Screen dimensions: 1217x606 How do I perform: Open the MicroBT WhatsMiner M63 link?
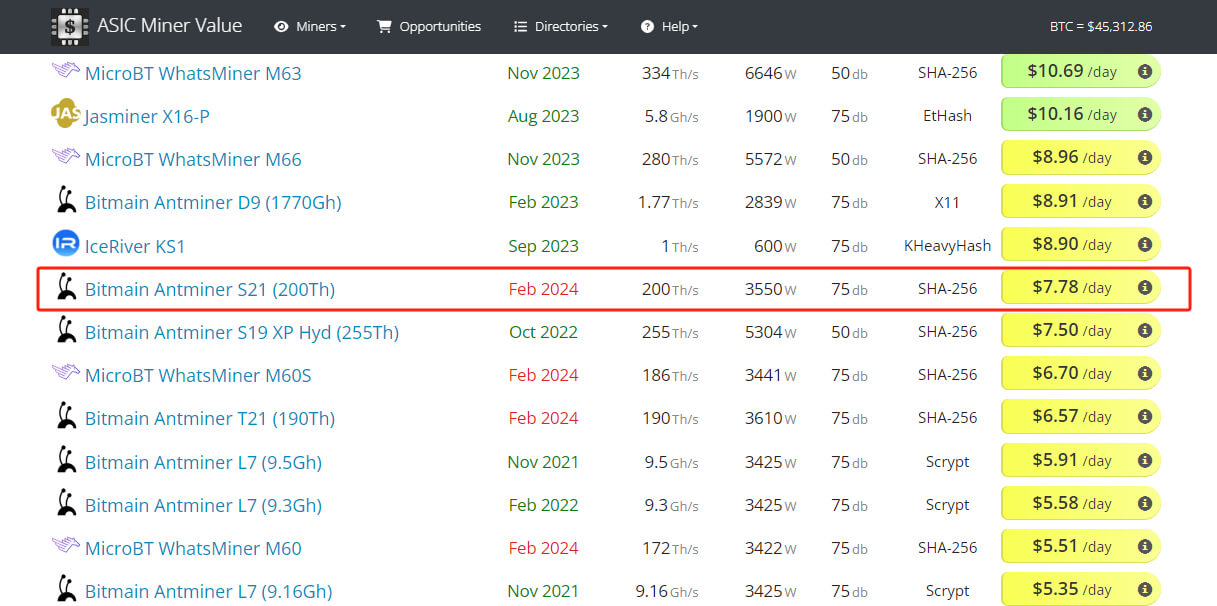192,73
